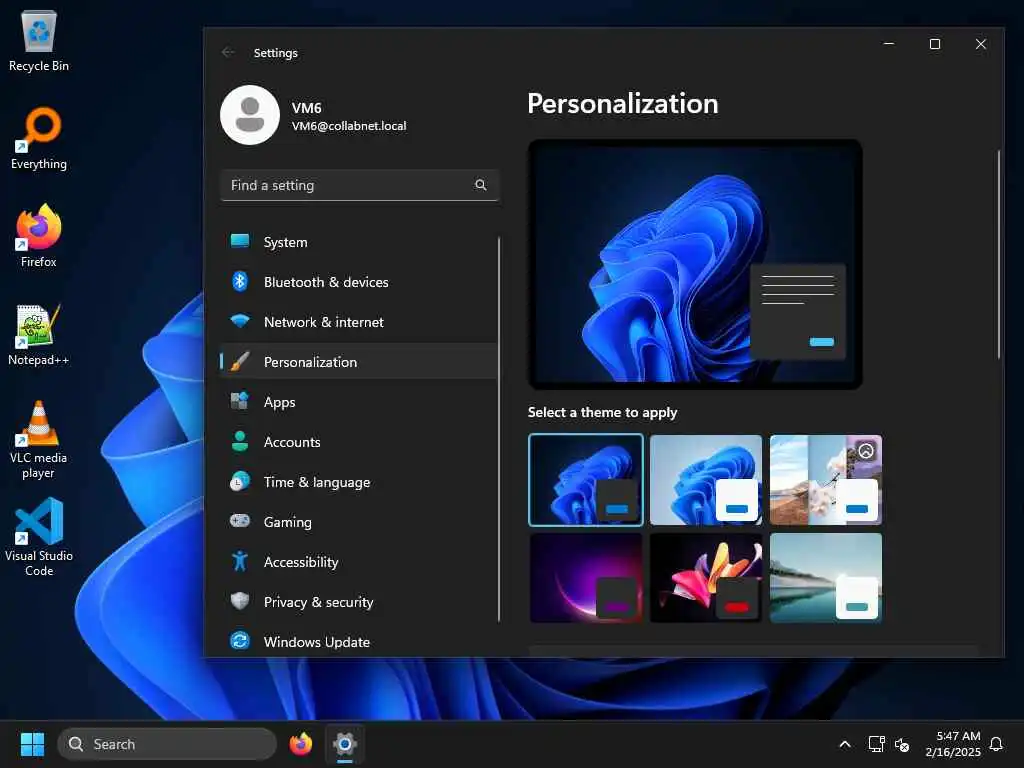Minimize the Settings window
Image resolution: width=1024 pixels, height=768 pixels.
click(x=889, y=44)
